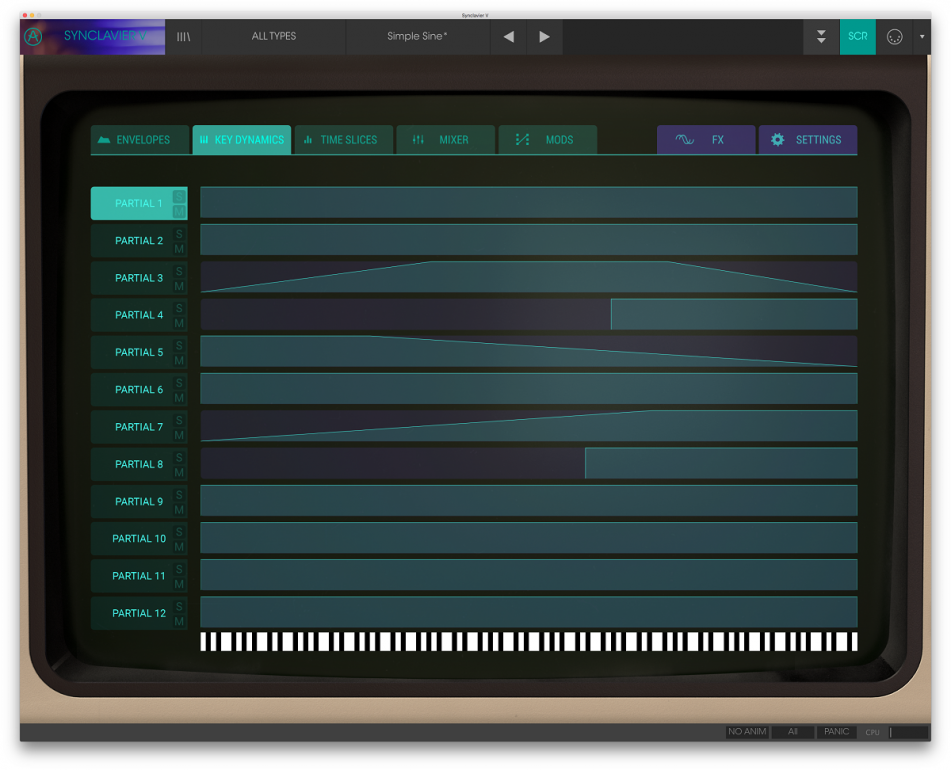Mute Partial 2 with its M toggle
The image size is (951, 770).
178,246
